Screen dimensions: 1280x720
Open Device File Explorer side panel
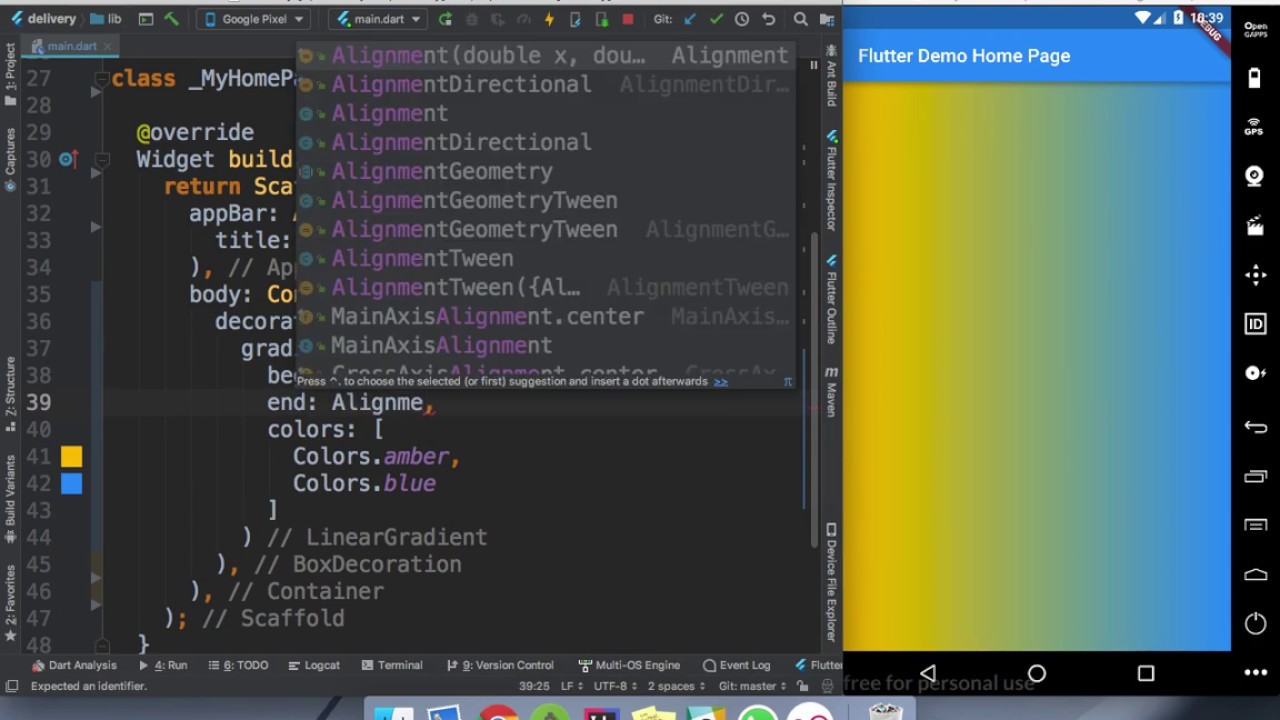pos(831,582)
